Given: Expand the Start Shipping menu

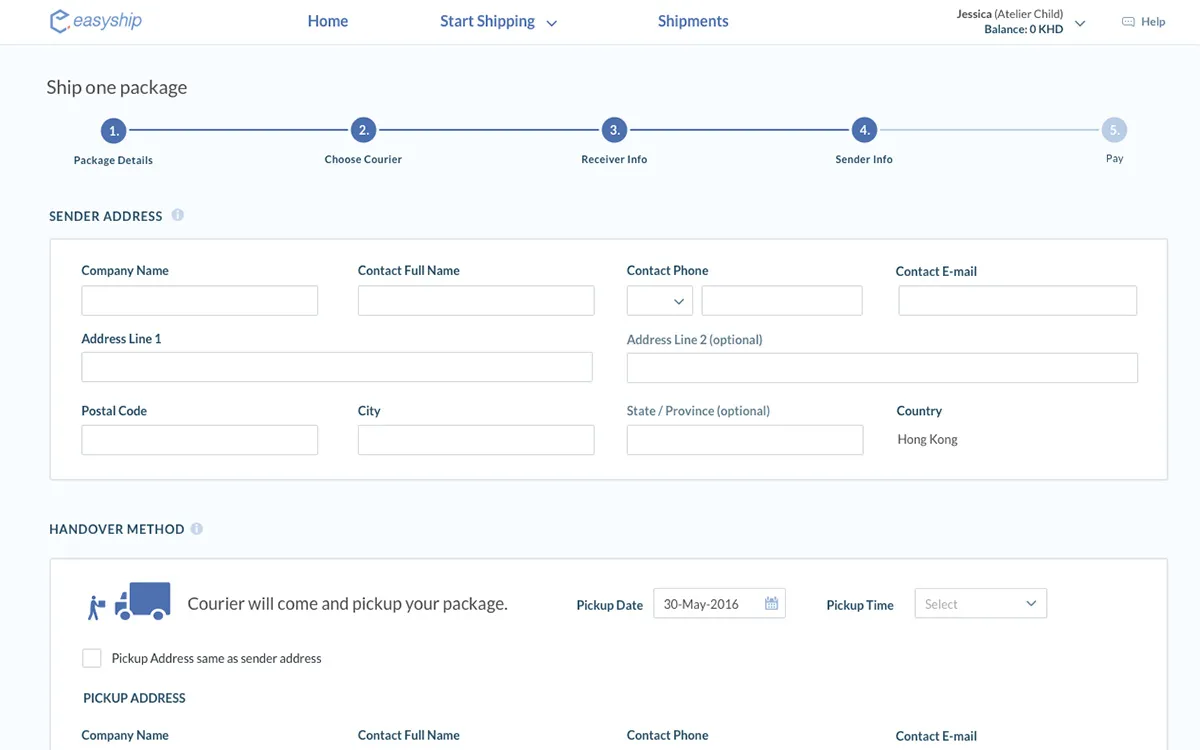Looking at the screenshot, I should 498,21.
